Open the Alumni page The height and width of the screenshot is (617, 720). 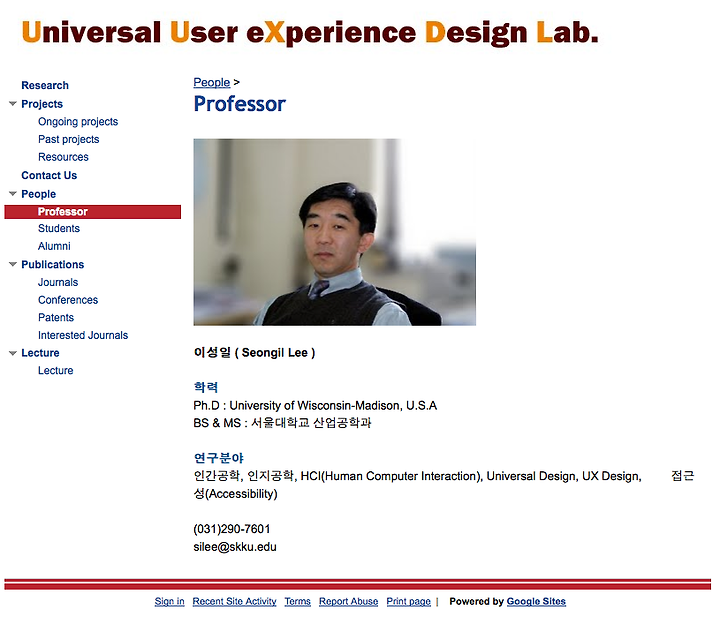point(54,247)
